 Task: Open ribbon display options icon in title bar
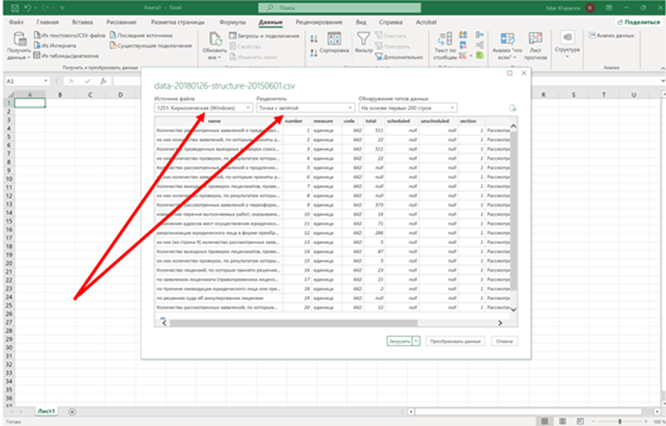coord(610,8)
